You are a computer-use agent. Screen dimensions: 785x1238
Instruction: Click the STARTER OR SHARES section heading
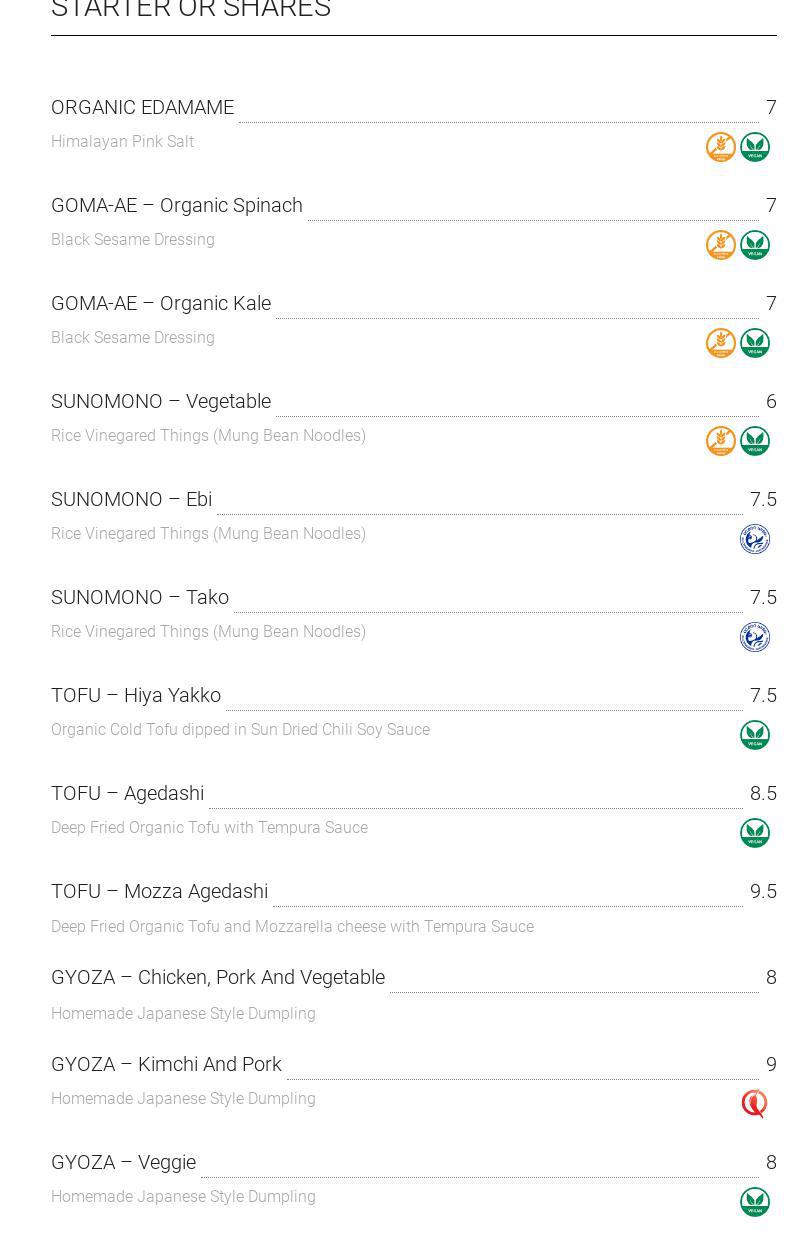191,9
